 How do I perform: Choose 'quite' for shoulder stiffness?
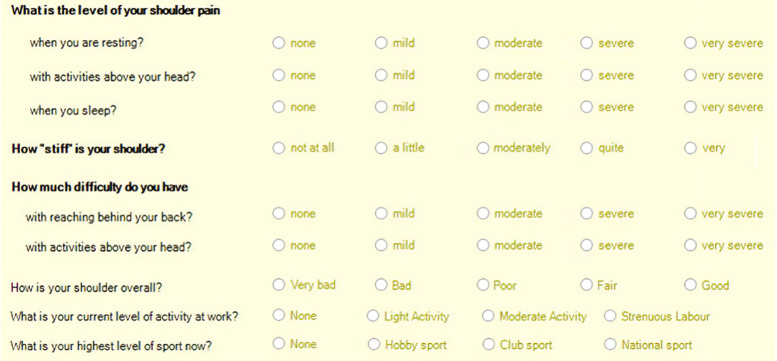point(586,148)
